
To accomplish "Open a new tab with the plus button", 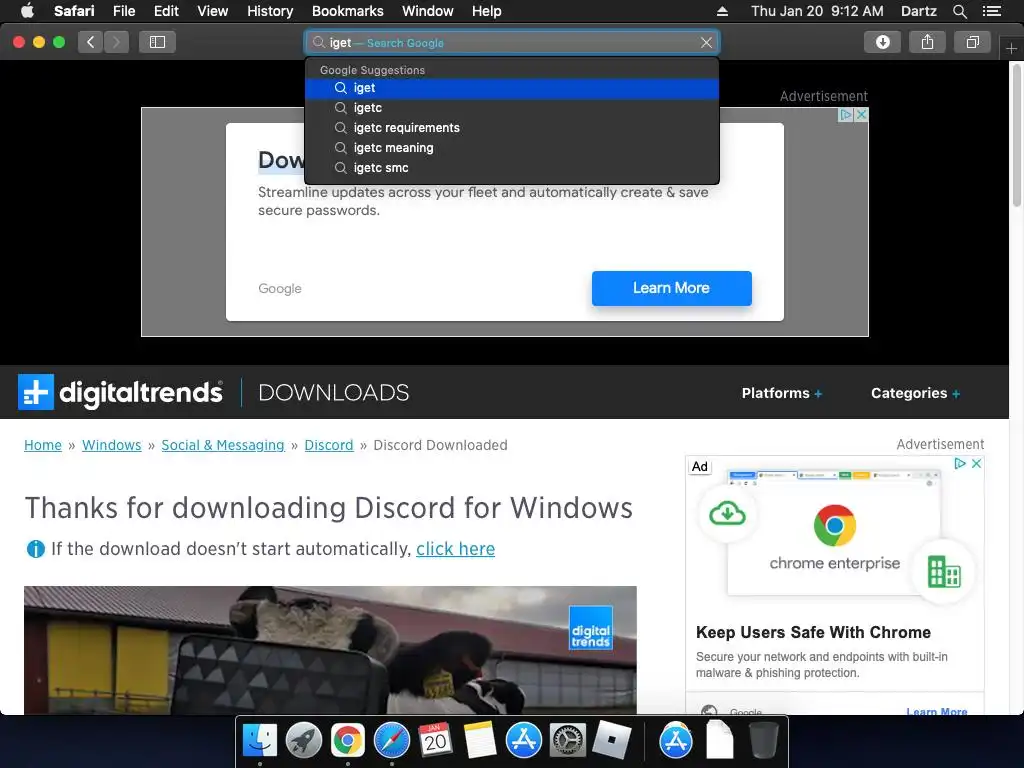I will [1011, 48].
